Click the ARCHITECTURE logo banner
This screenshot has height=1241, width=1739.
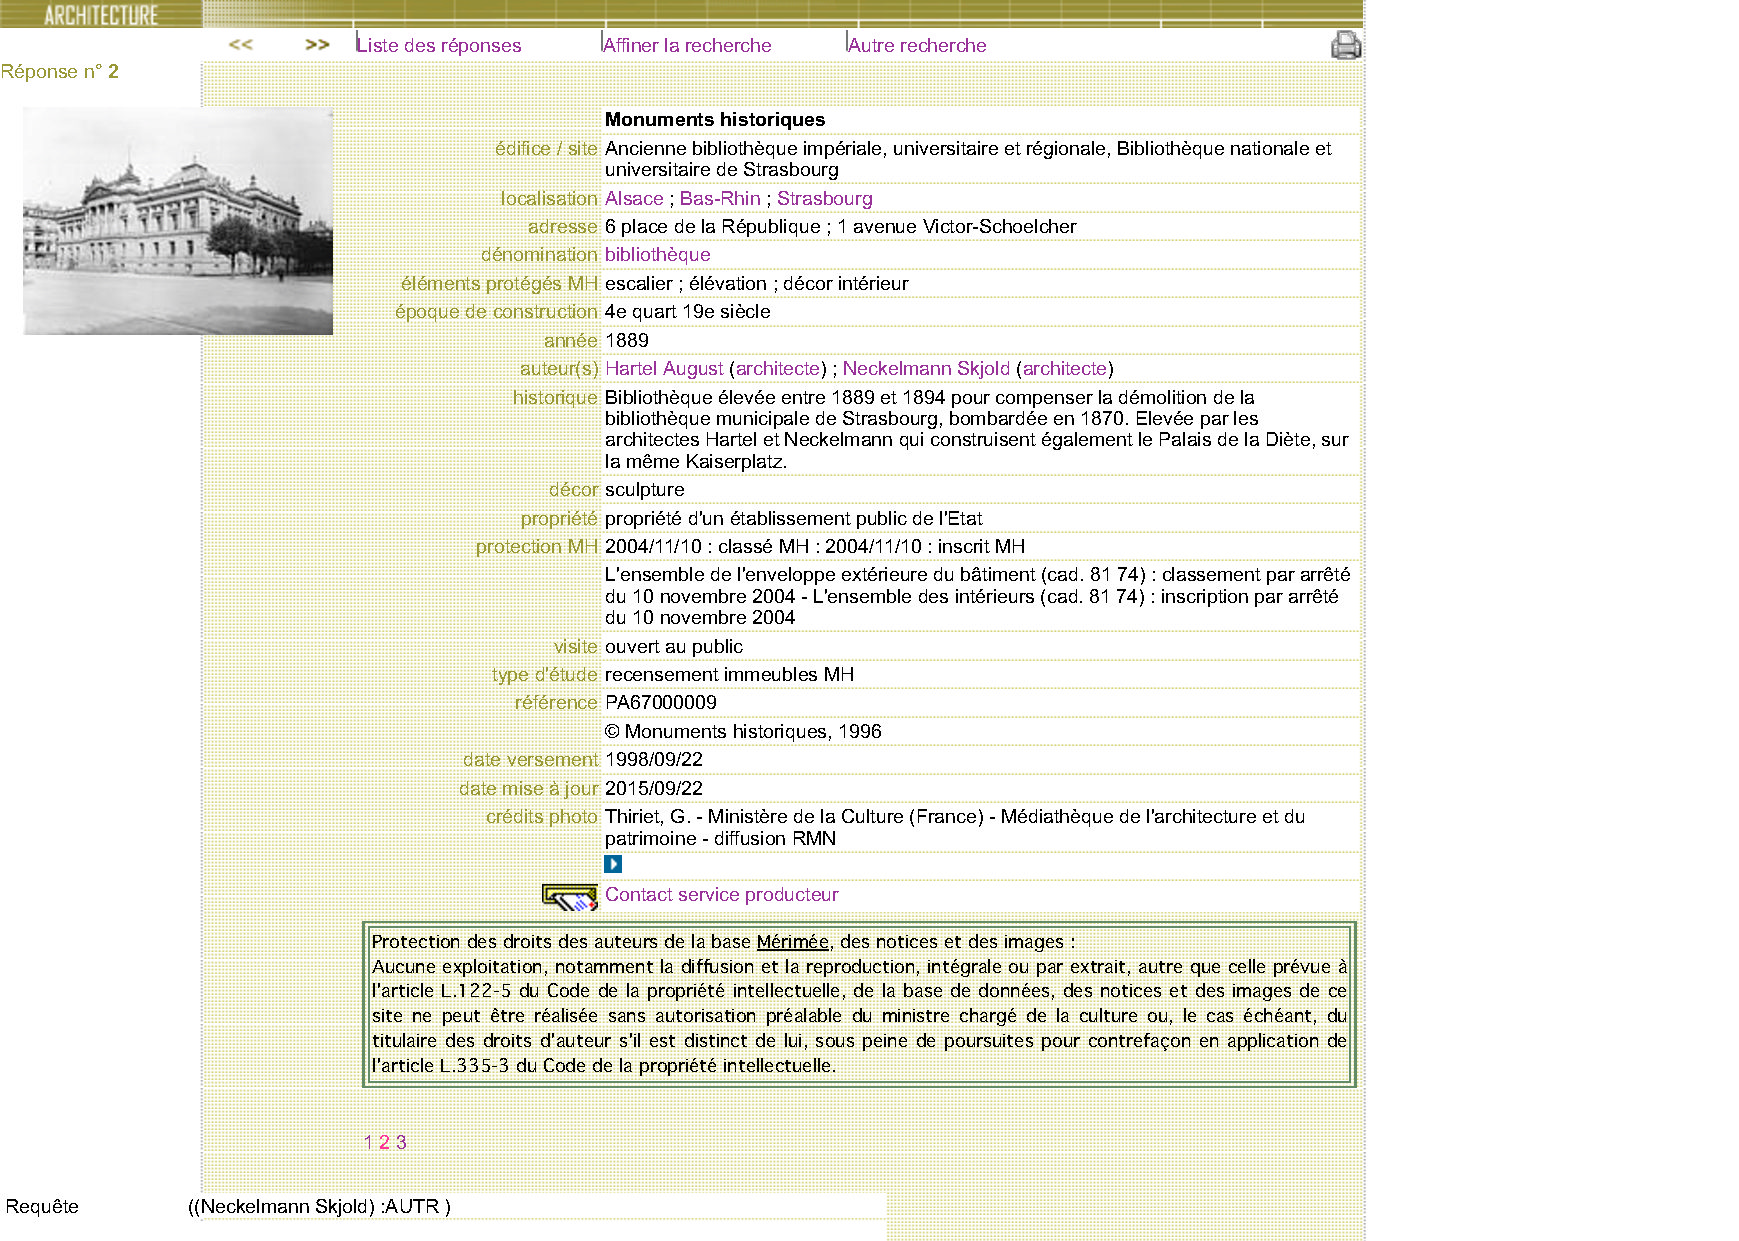point(100,14)
